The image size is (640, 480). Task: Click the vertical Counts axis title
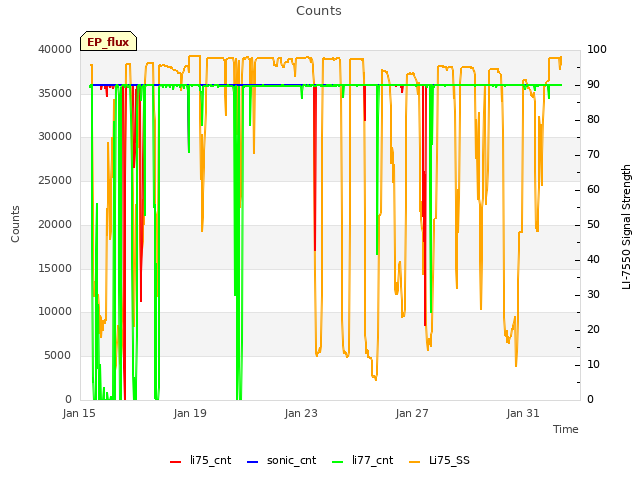coord(15,224)
